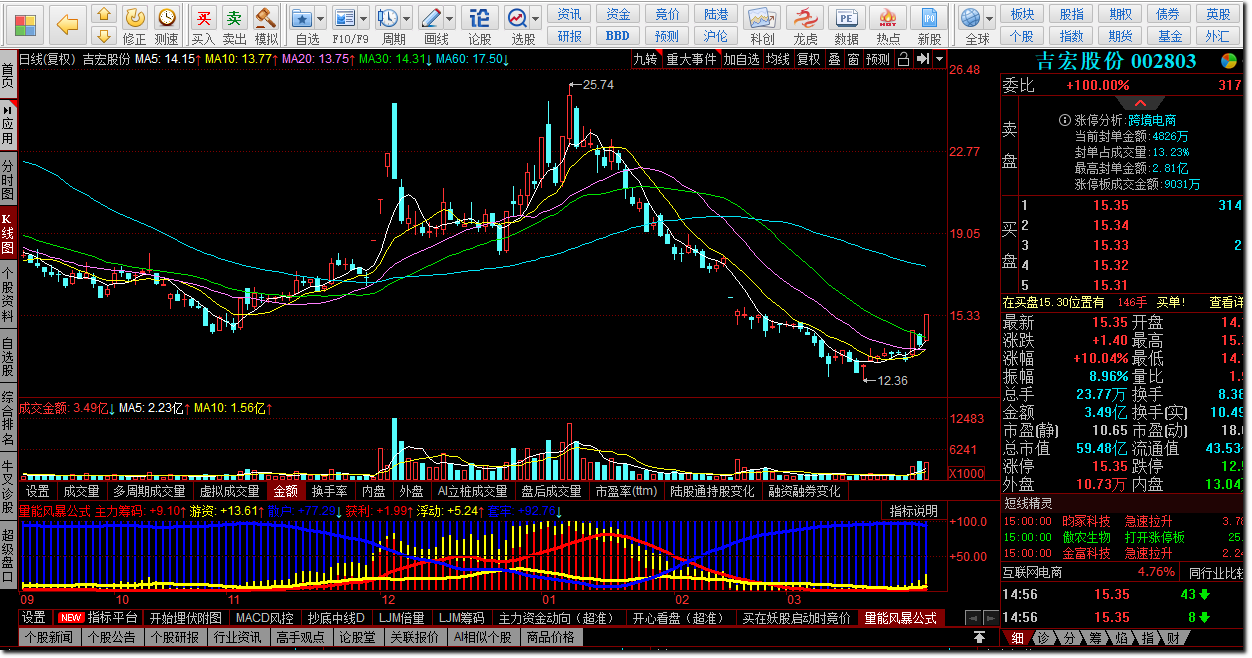The width and height of the screenshot is (1252, 658).
Task: Open the 数据 PE data icon
Action: point(846,18)
